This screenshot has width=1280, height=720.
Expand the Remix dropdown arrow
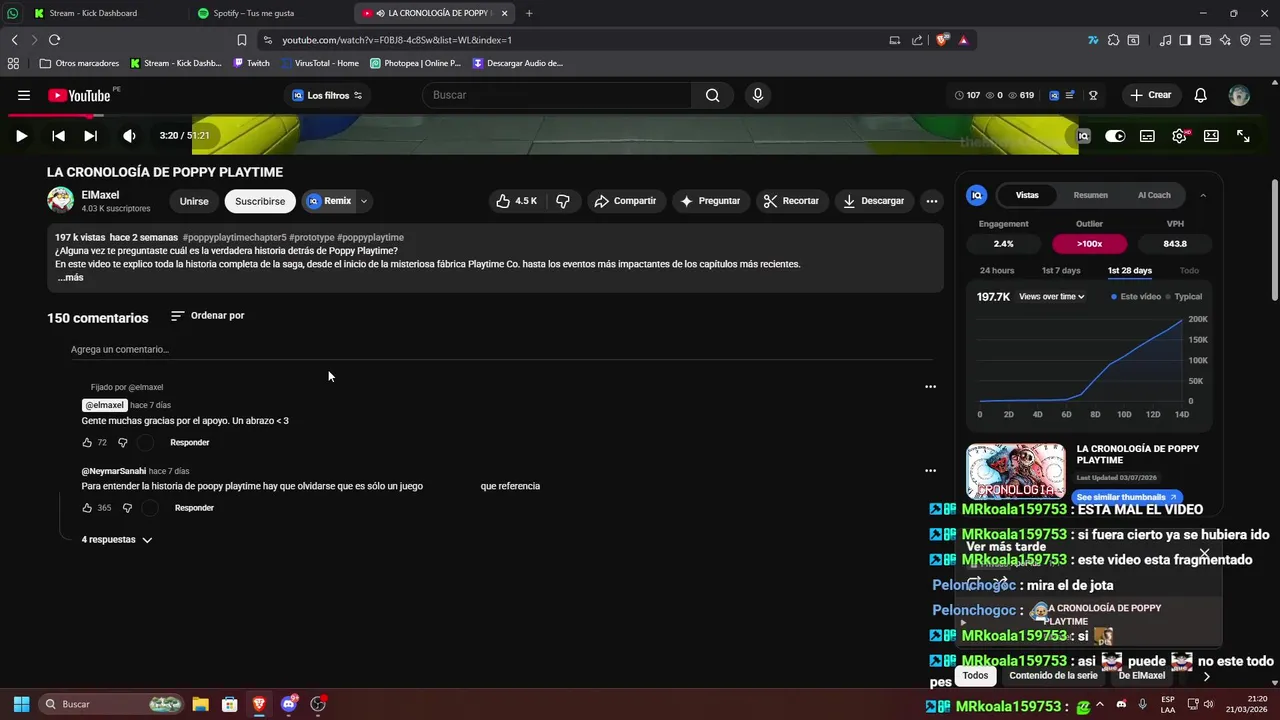tap(364, 201)
